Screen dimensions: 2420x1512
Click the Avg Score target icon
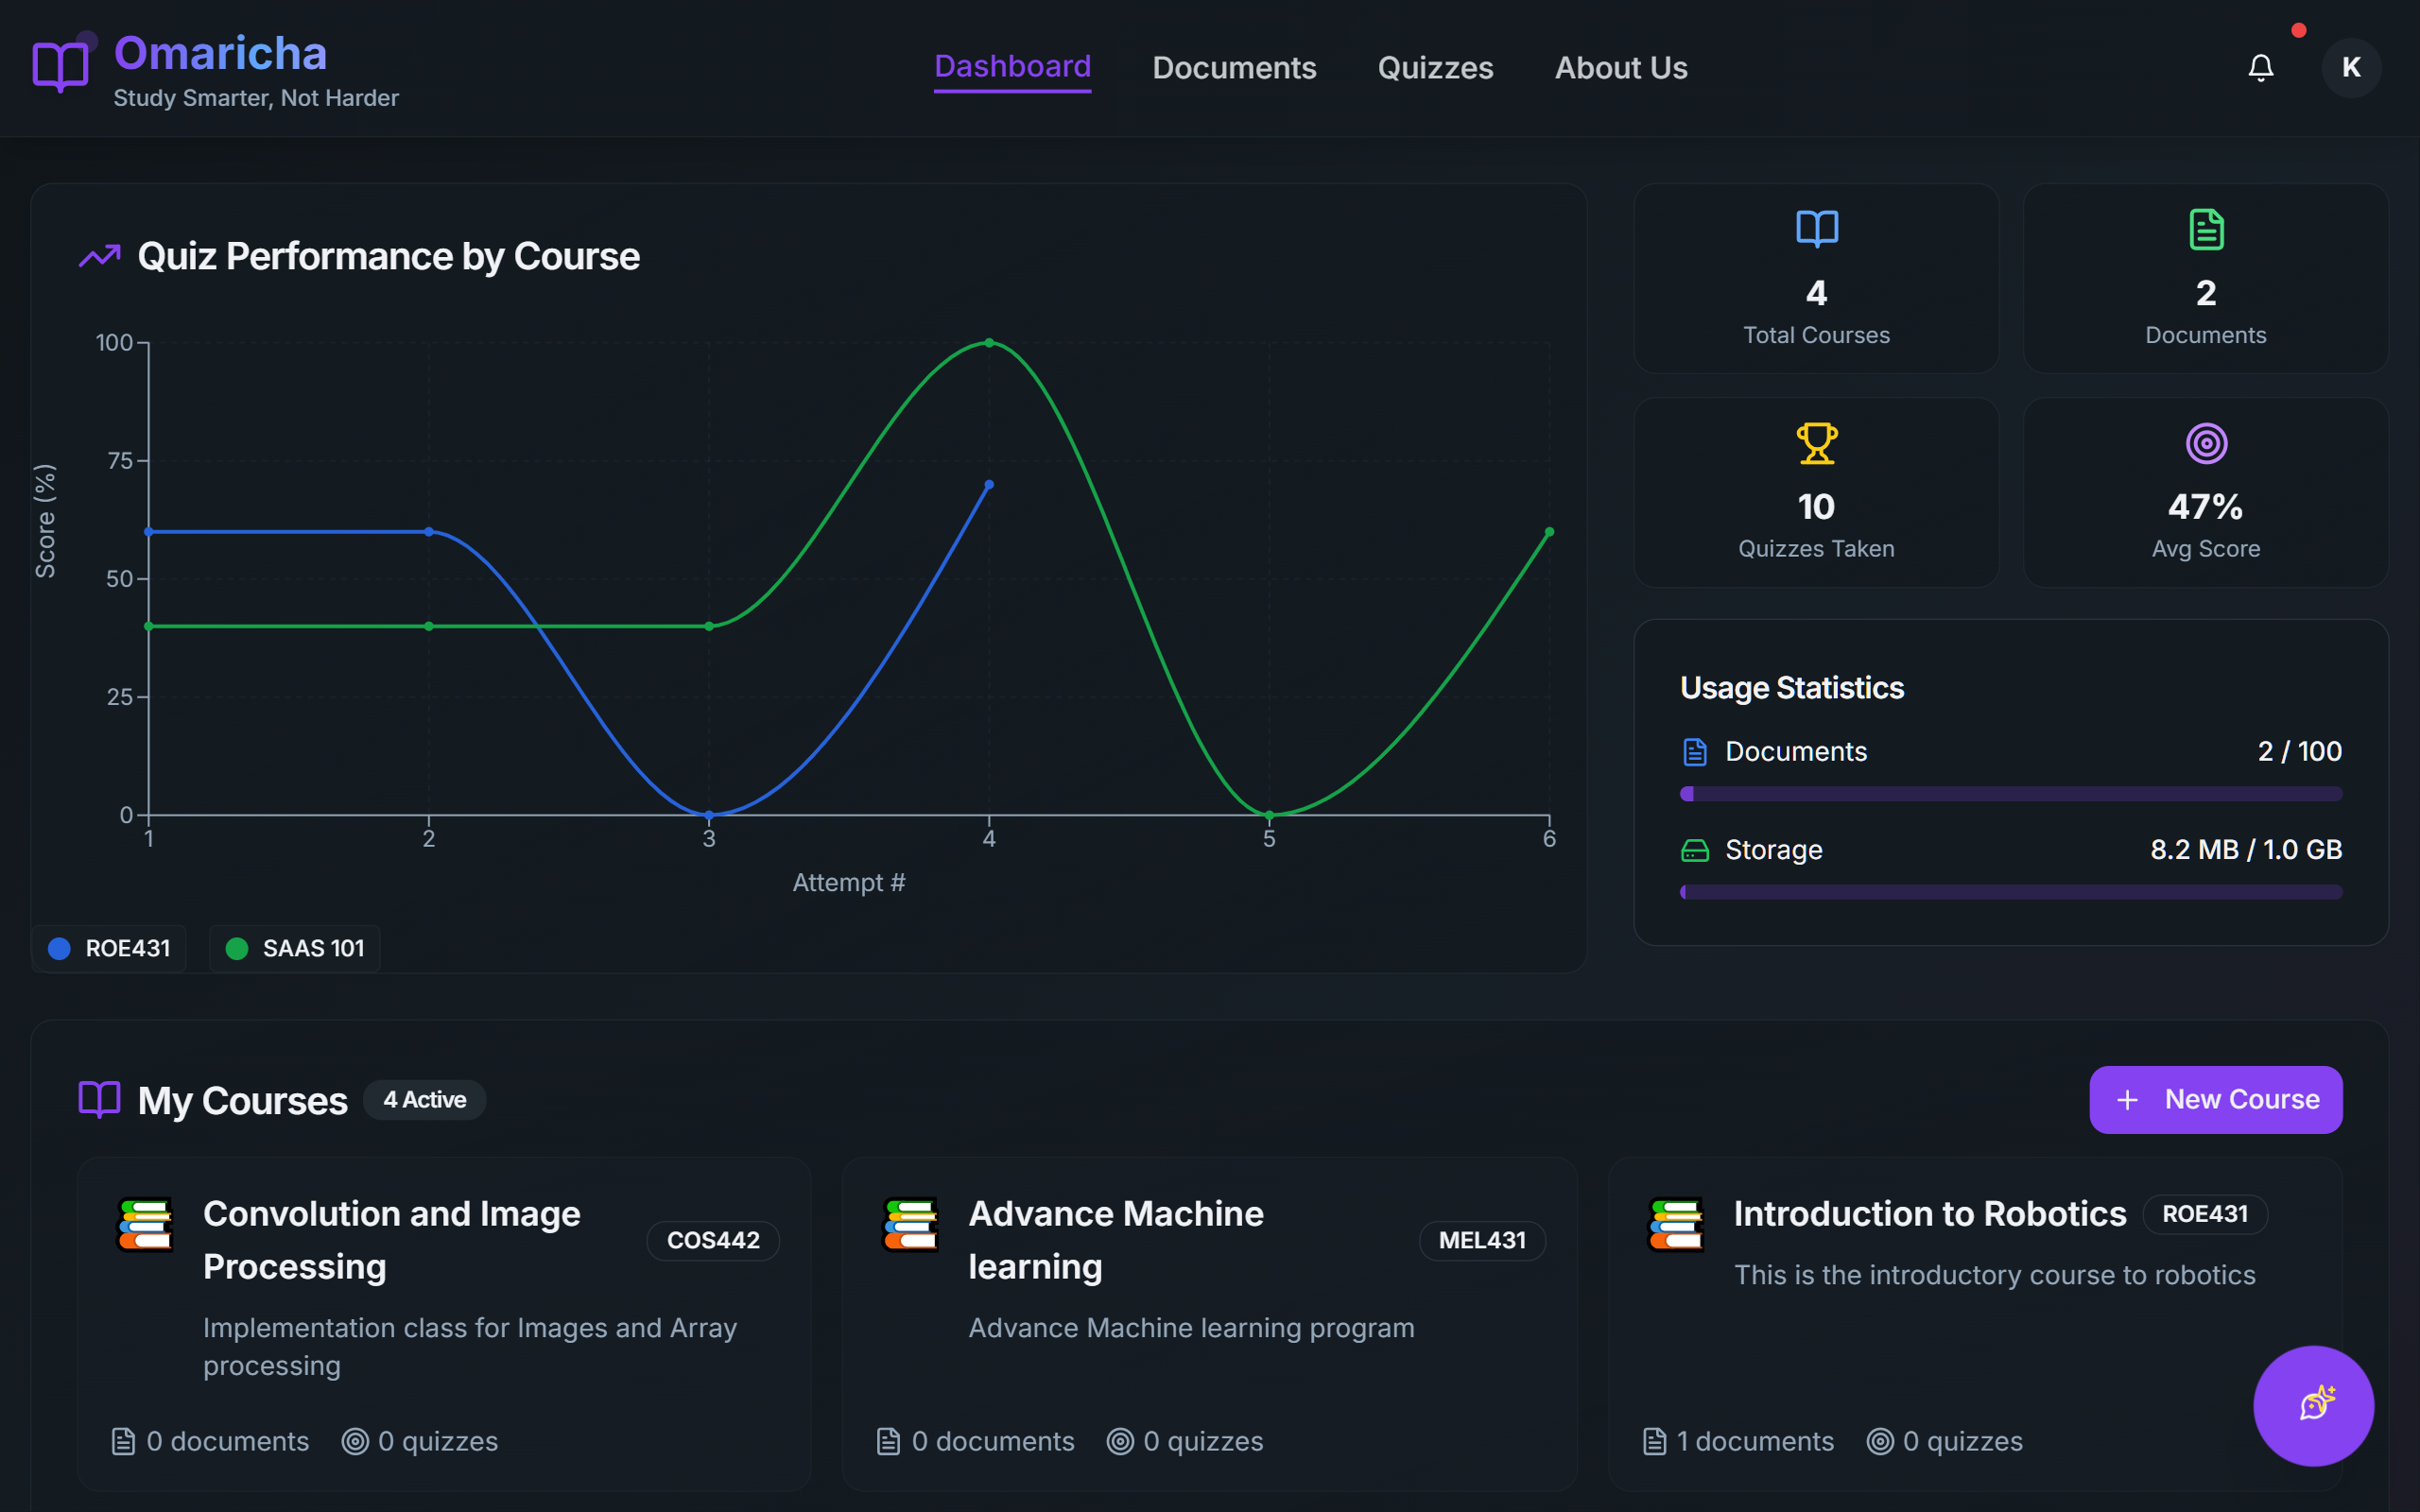tap(2206, 443)
